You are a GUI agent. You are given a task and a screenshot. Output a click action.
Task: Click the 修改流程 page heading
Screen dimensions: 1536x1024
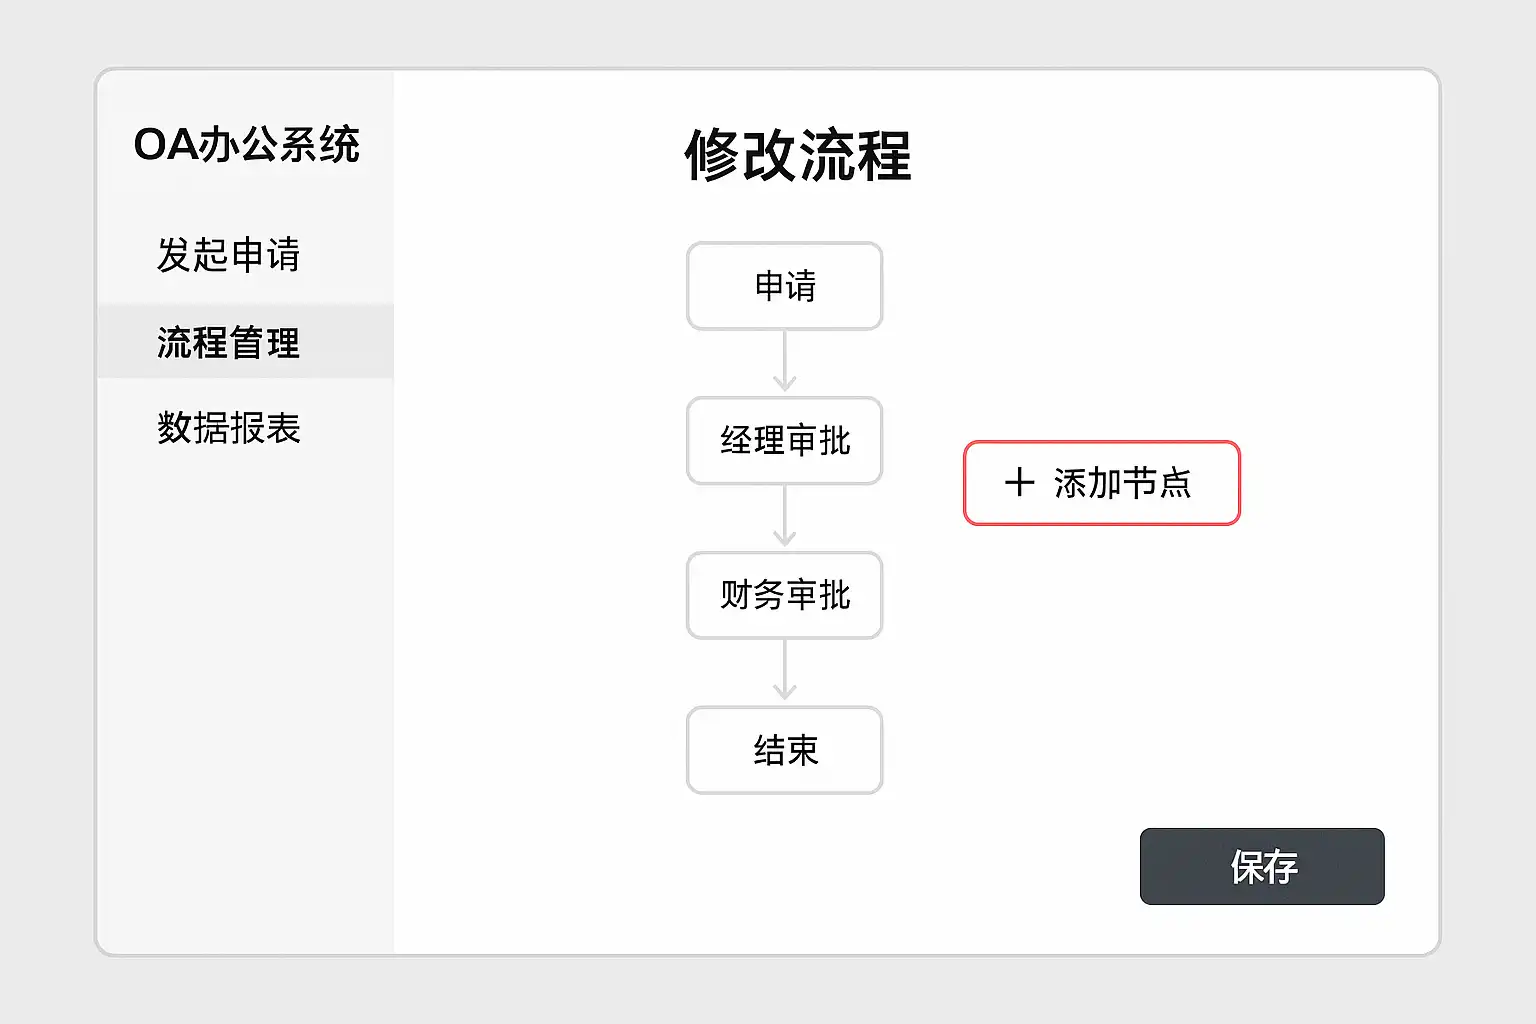(797, 156)
